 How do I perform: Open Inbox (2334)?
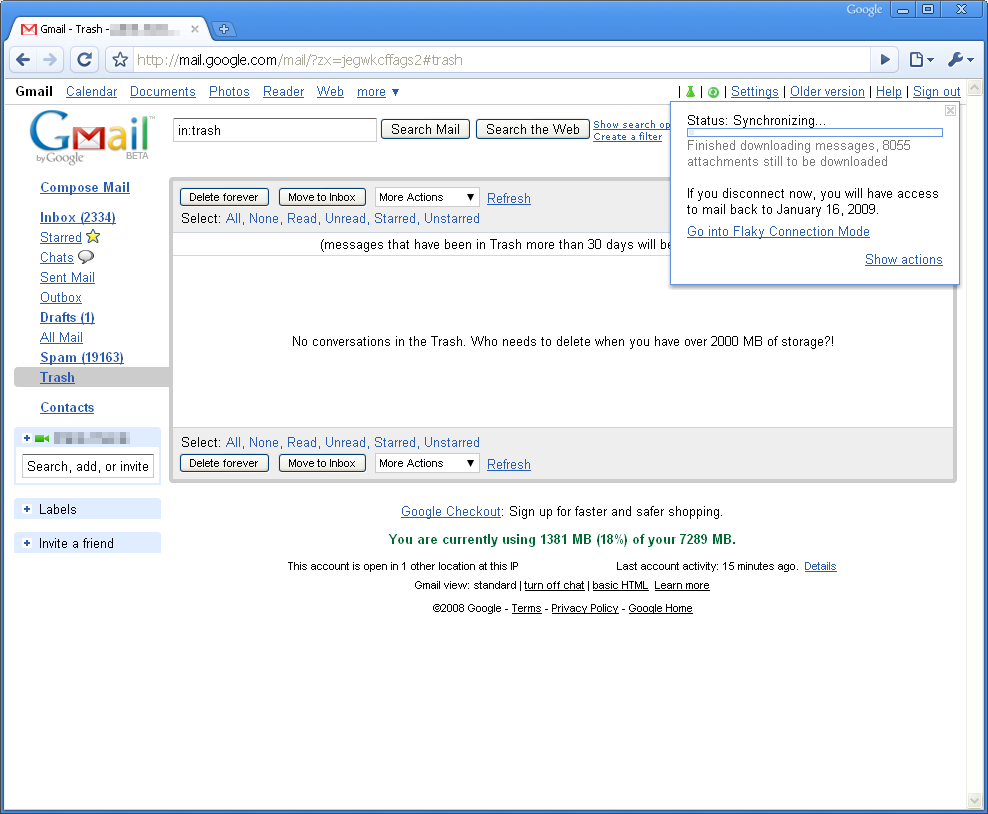(78, 217)
